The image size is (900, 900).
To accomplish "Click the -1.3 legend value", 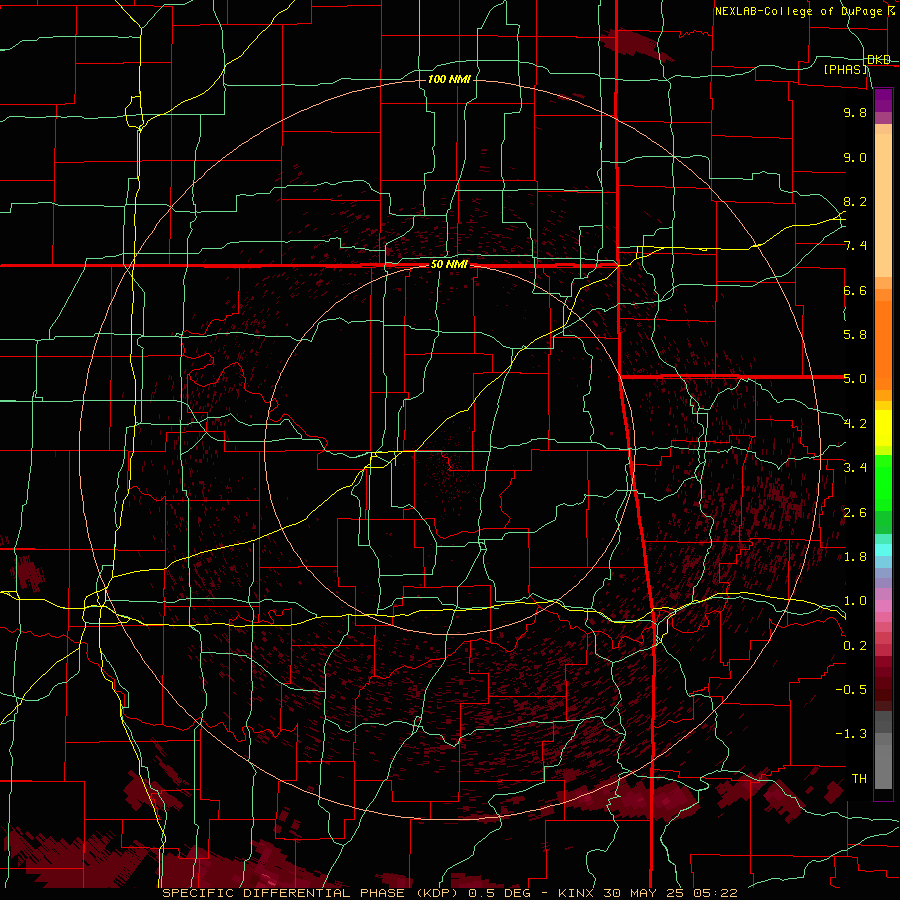I will (851, 734).
